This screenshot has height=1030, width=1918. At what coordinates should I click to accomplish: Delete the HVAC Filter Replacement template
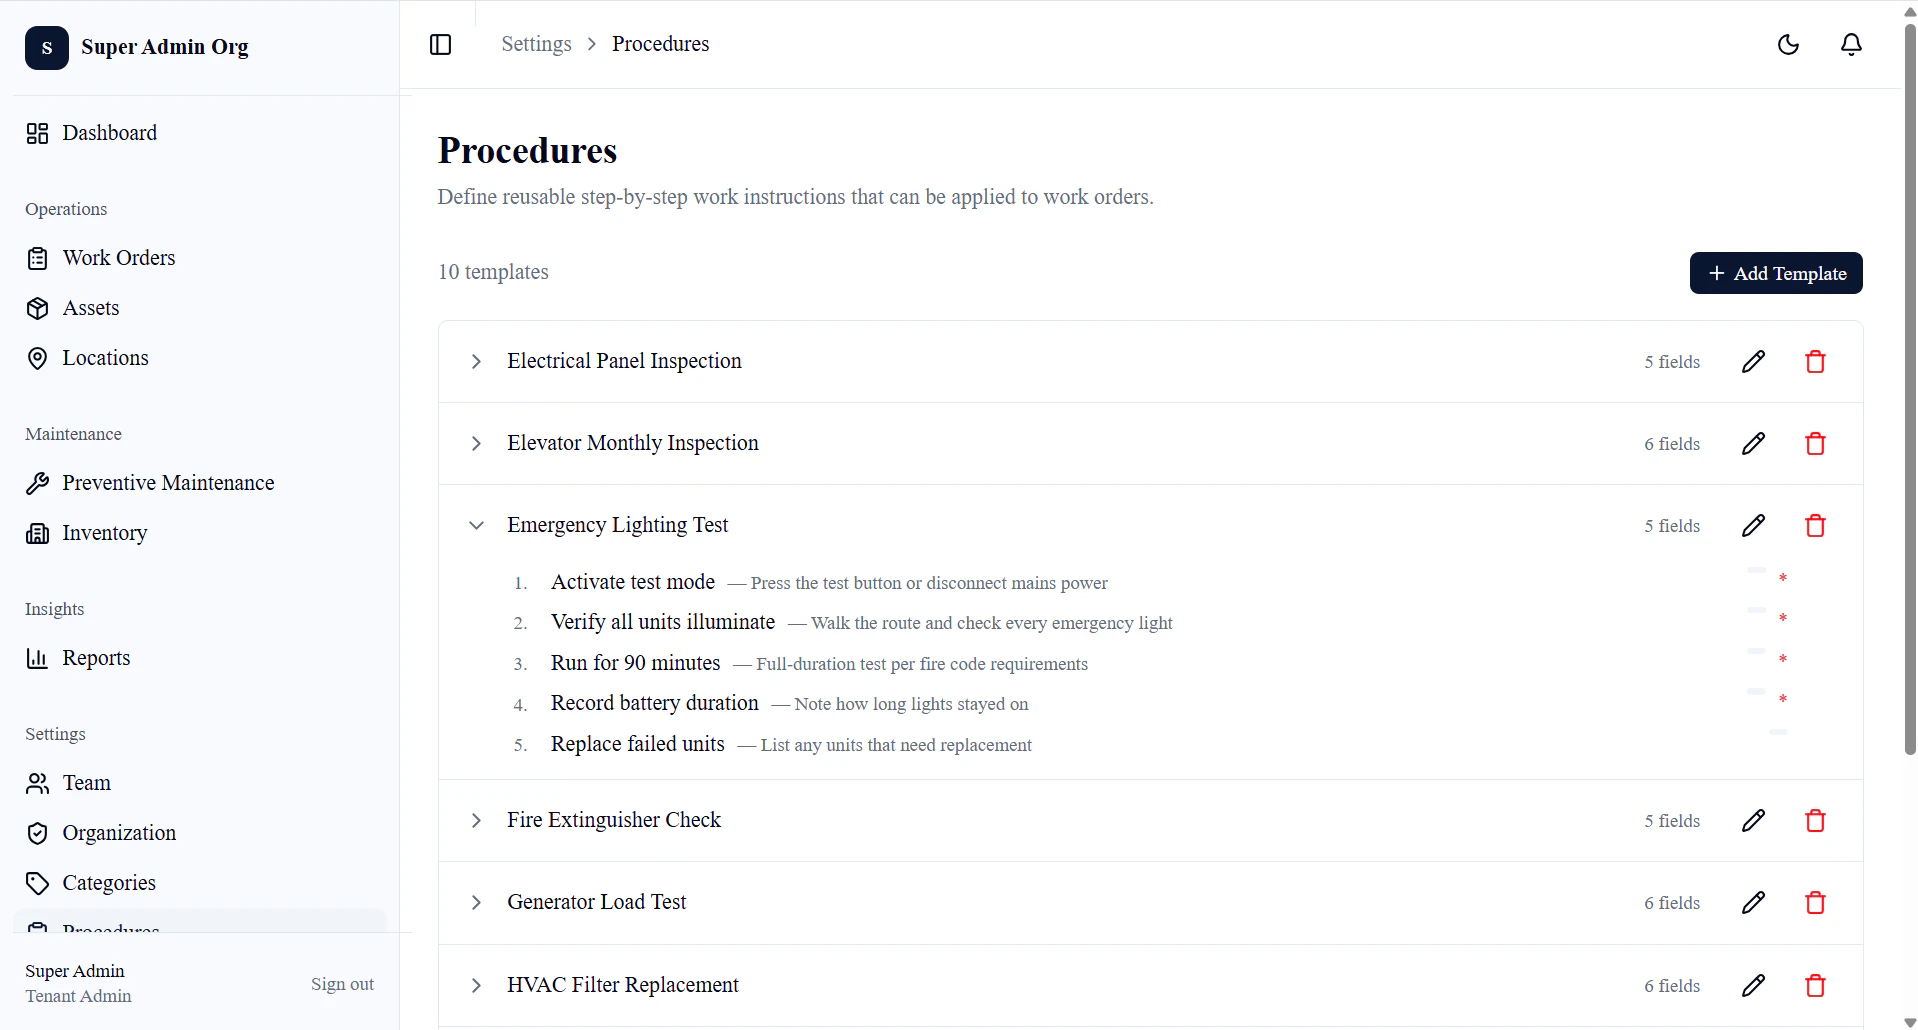(x=1816, y=985)
